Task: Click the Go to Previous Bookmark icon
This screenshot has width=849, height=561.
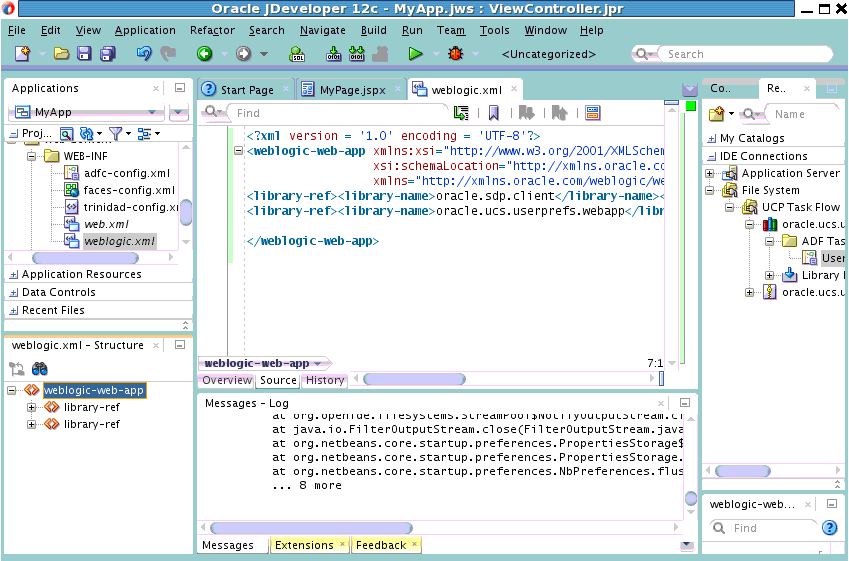Action: click(559, 113)
